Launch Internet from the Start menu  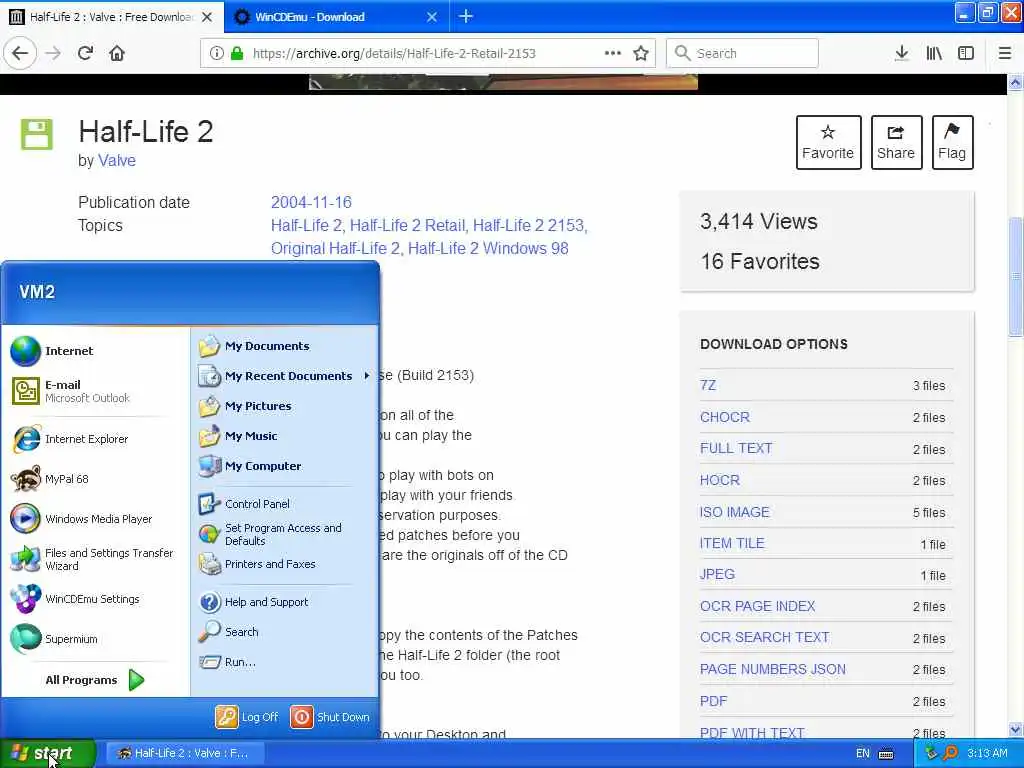(x=95, y=351)
